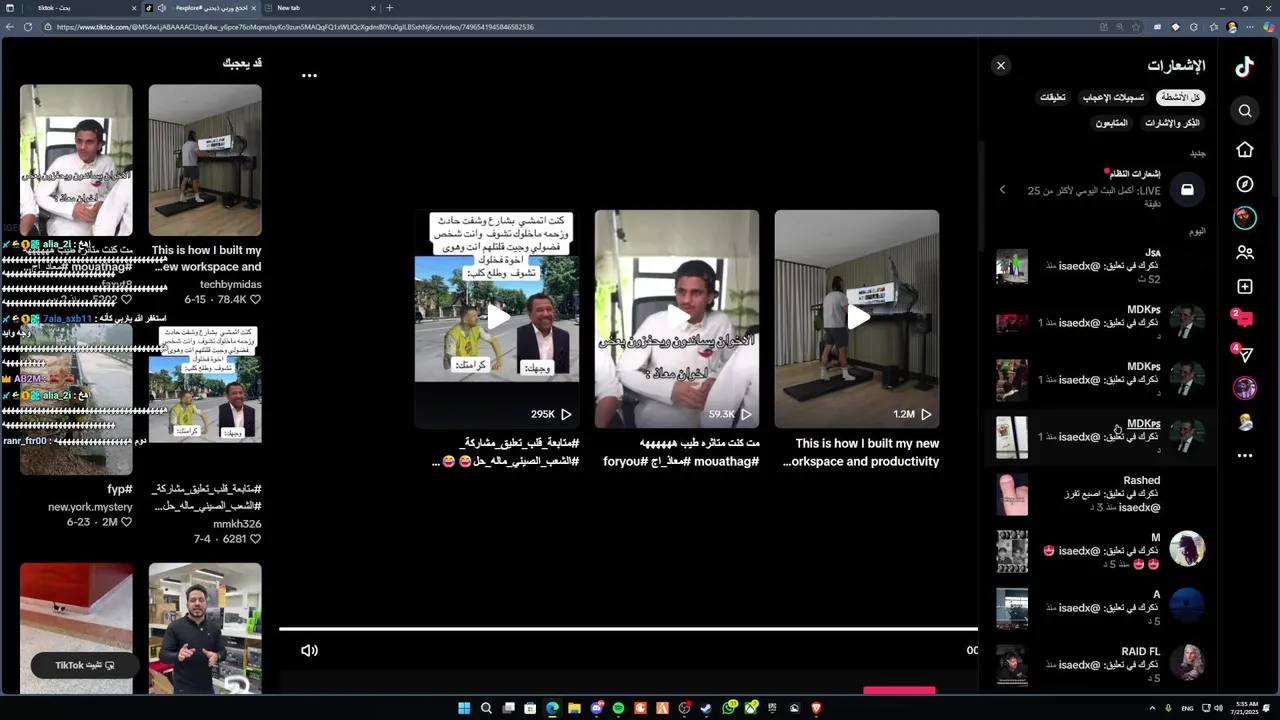Screen dimensions: 1280x720
Task: Click the تثبيت TikTok install button
Action: [x=84, y=665]
